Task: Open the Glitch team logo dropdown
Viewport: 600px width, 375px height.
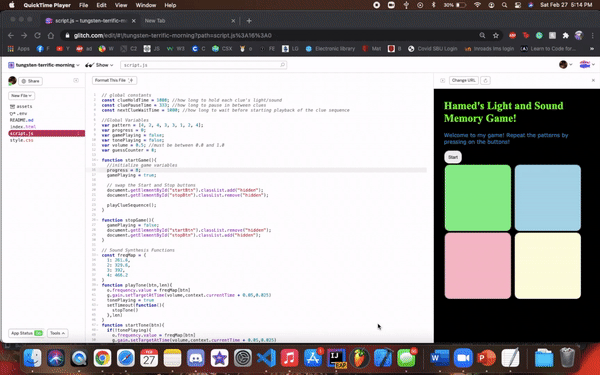Action: [587, 65]
